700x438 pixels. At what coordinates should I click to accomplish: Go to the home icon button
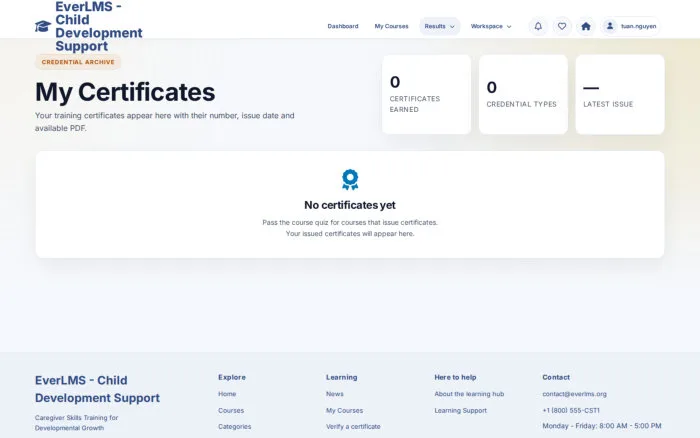click(586, 26)
